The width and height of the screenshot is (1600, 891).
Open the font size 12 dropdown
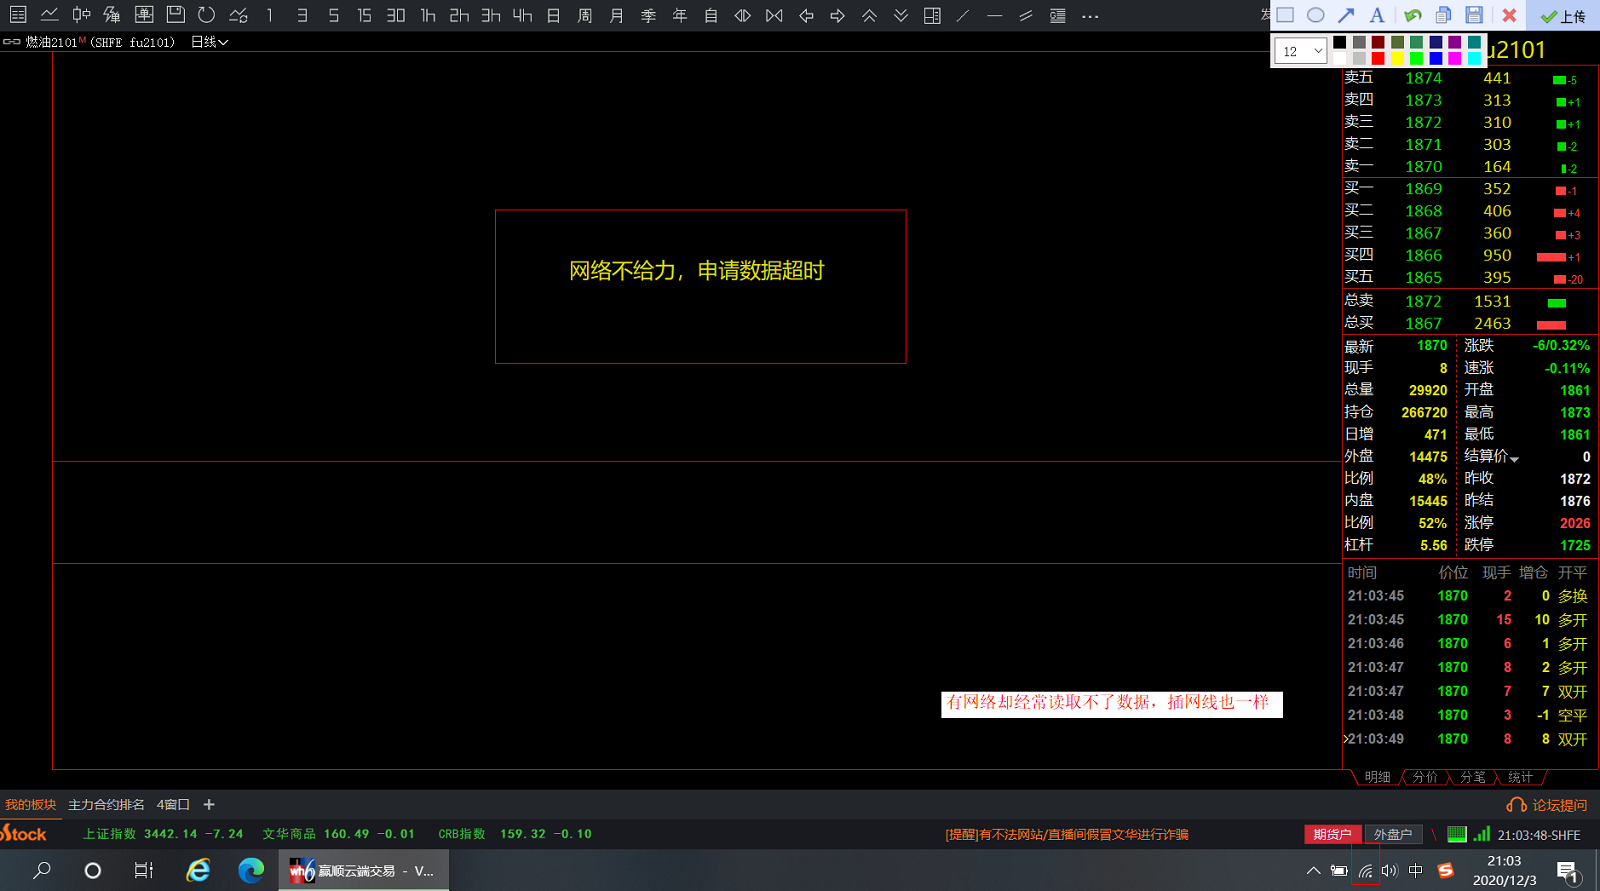point(1300,51)
